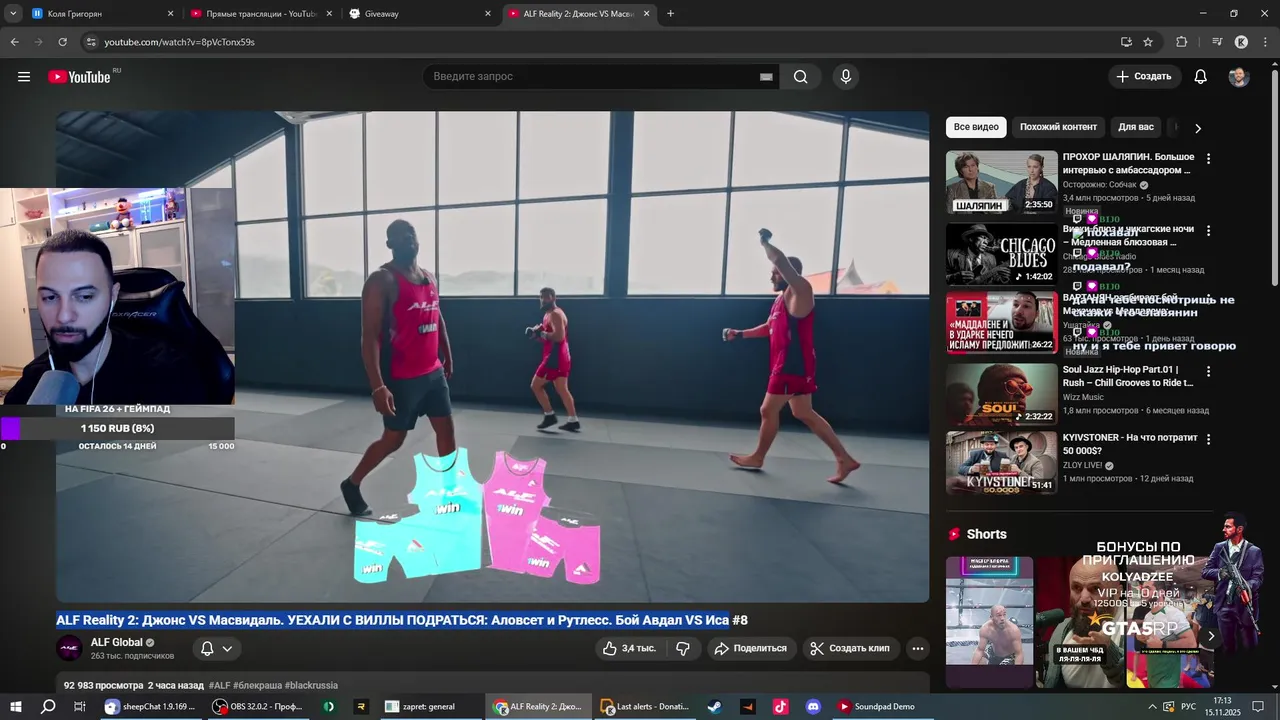The width and height of the screenshot is (1280, 720).
Task: Open Chrome three-dot menu
Action: pos(1266,42)
